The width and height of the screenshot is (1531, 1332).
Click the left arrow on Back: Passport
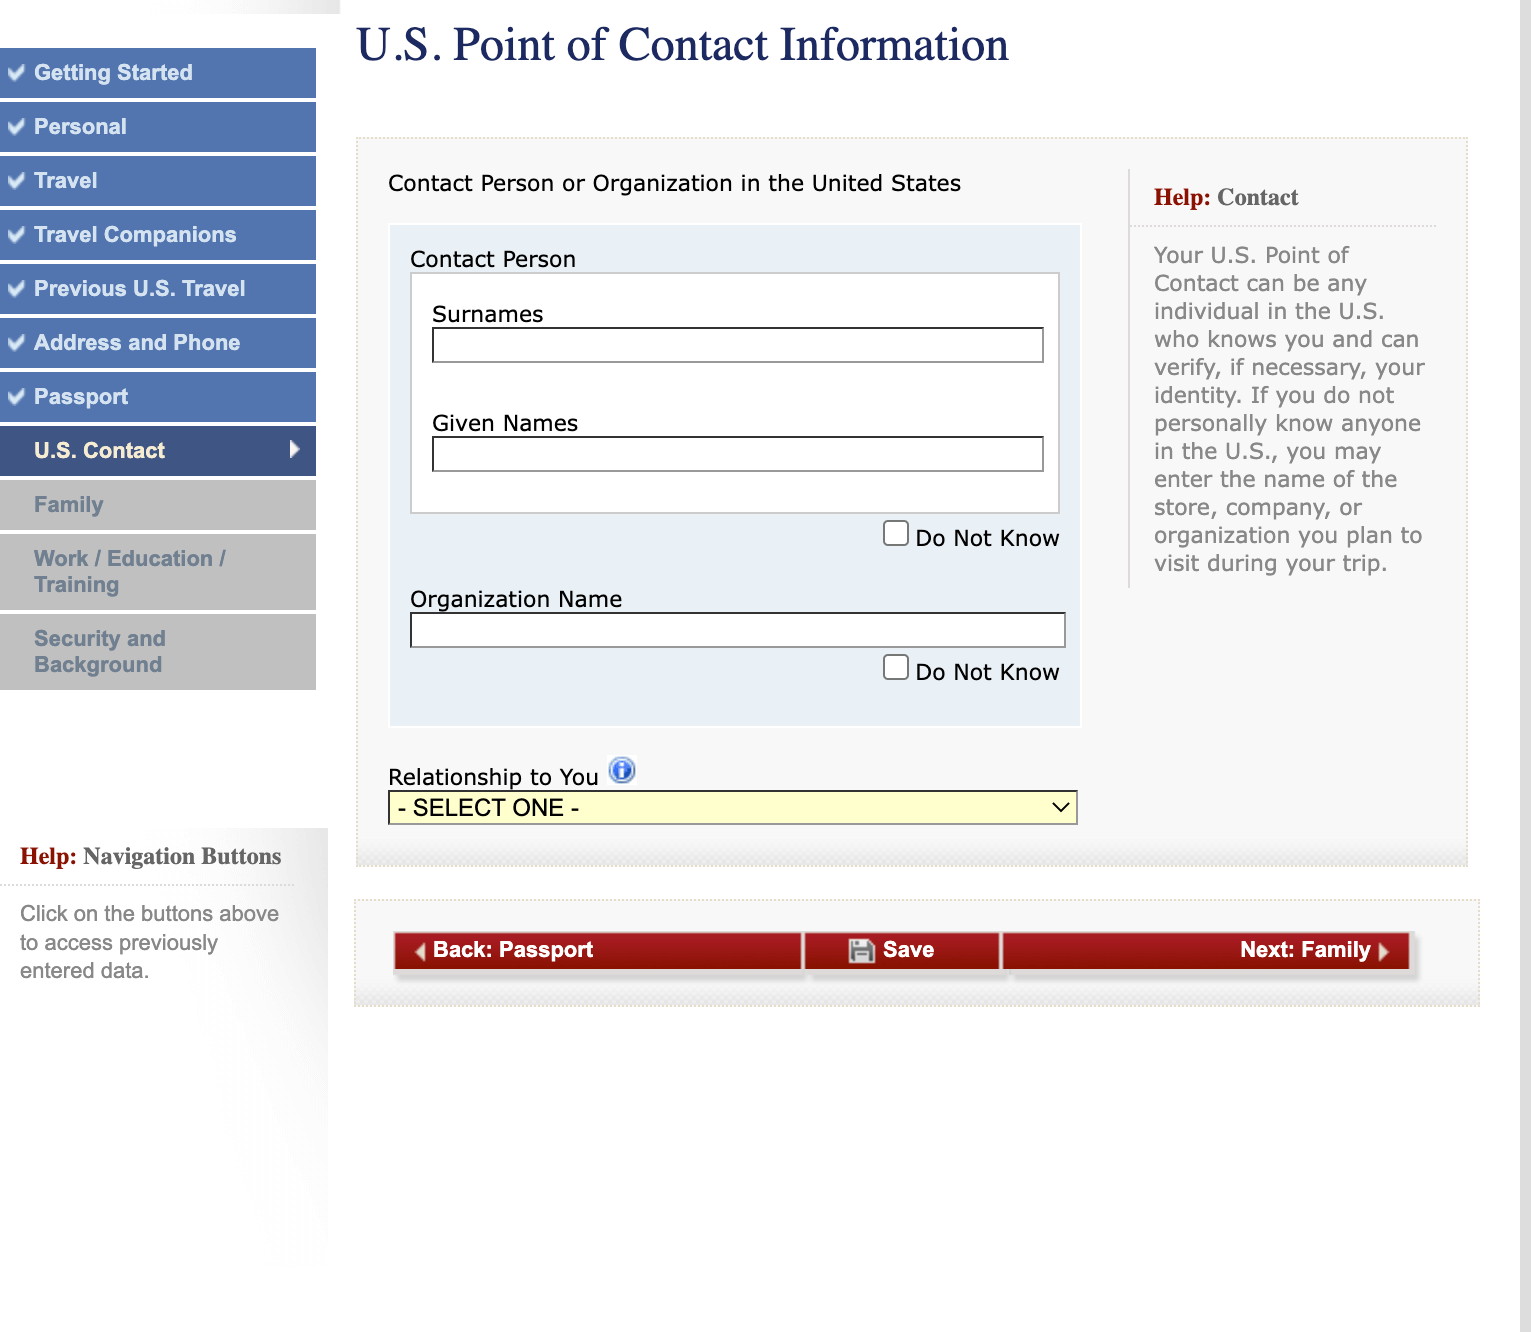(x=420, y=951)
